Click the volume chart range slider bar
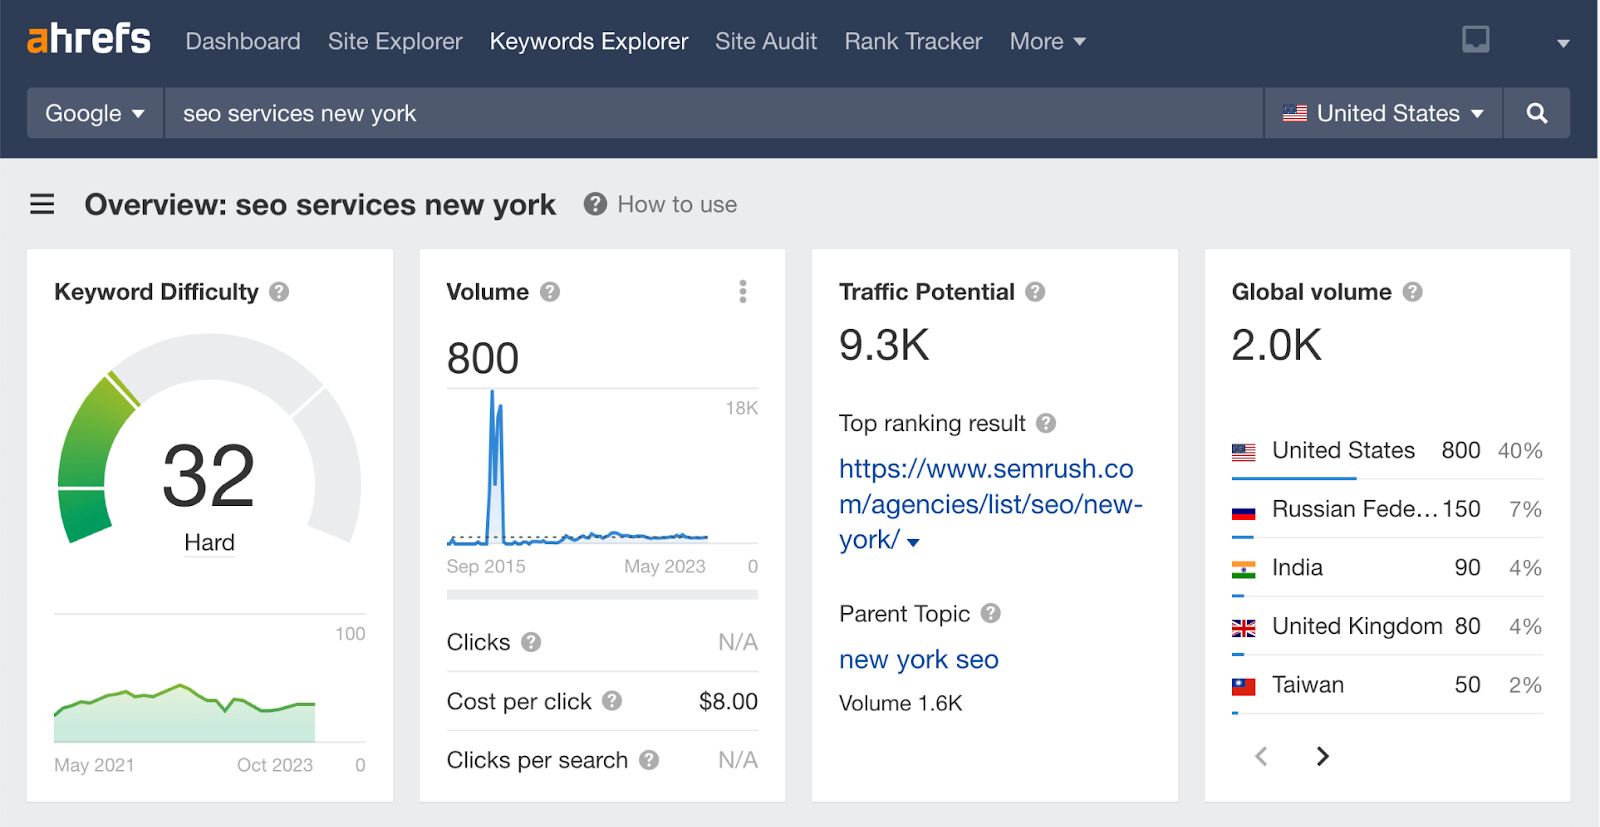1600x827 pixels. [602, 595]
